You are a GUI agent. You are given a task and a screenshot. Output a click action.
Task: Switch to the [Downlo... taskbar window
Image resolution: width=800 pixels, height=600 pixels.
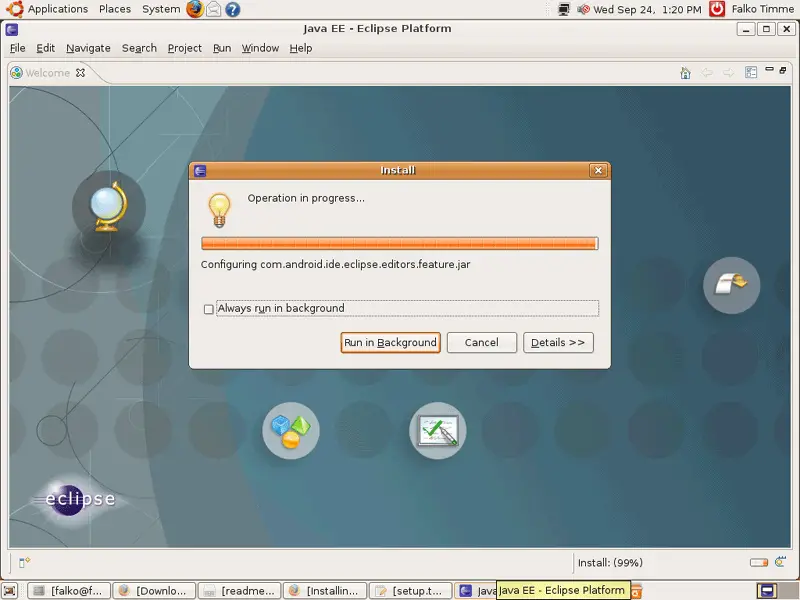point(154,591)
